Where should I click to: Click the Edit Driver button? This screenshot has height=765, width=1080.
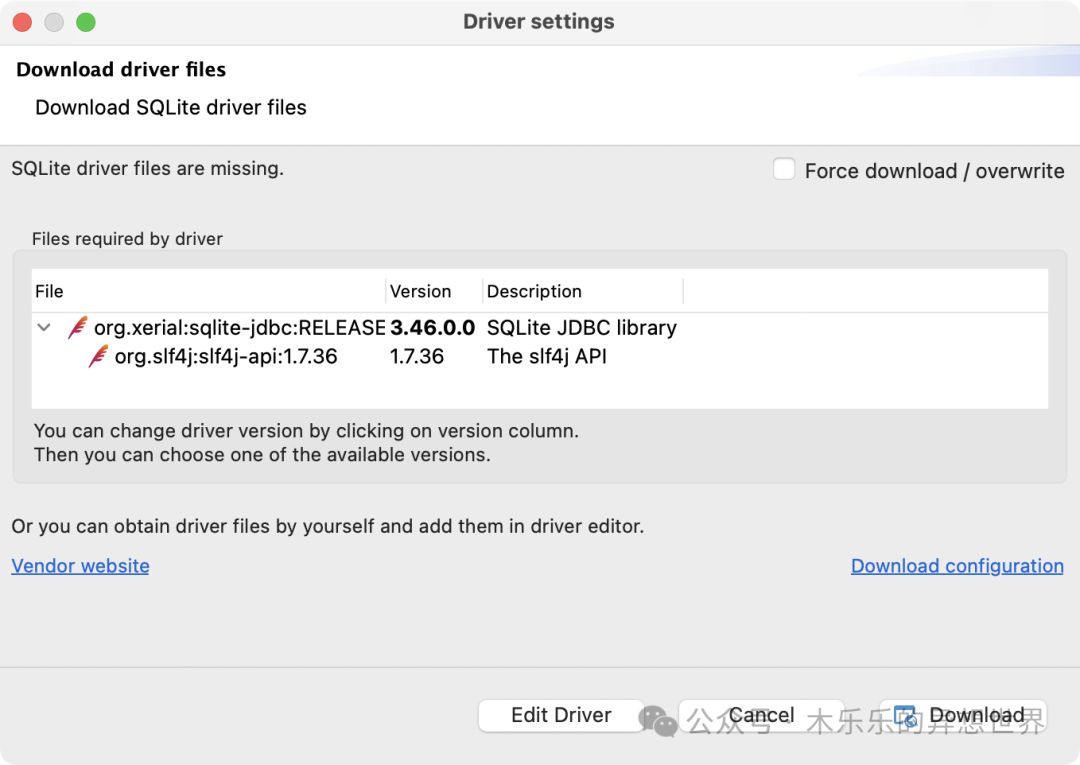[x=561, y=715]
